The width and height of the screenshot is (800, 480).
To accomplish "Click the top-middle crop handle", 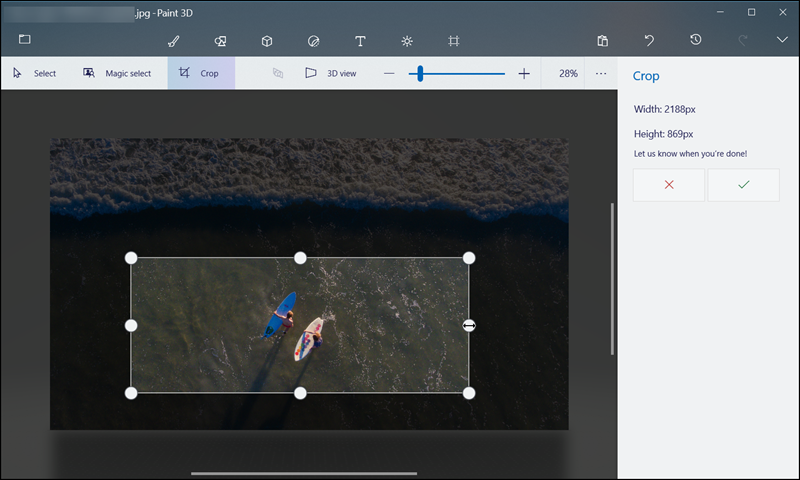I will coord(301,258).
